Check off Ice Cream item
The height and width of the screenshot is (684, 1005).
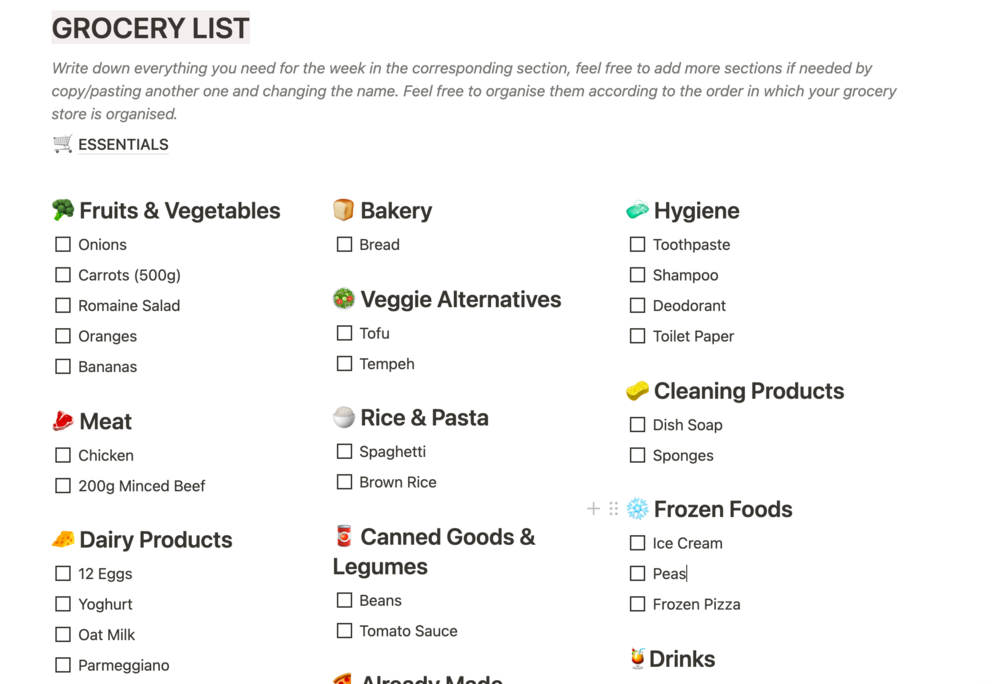637,543
